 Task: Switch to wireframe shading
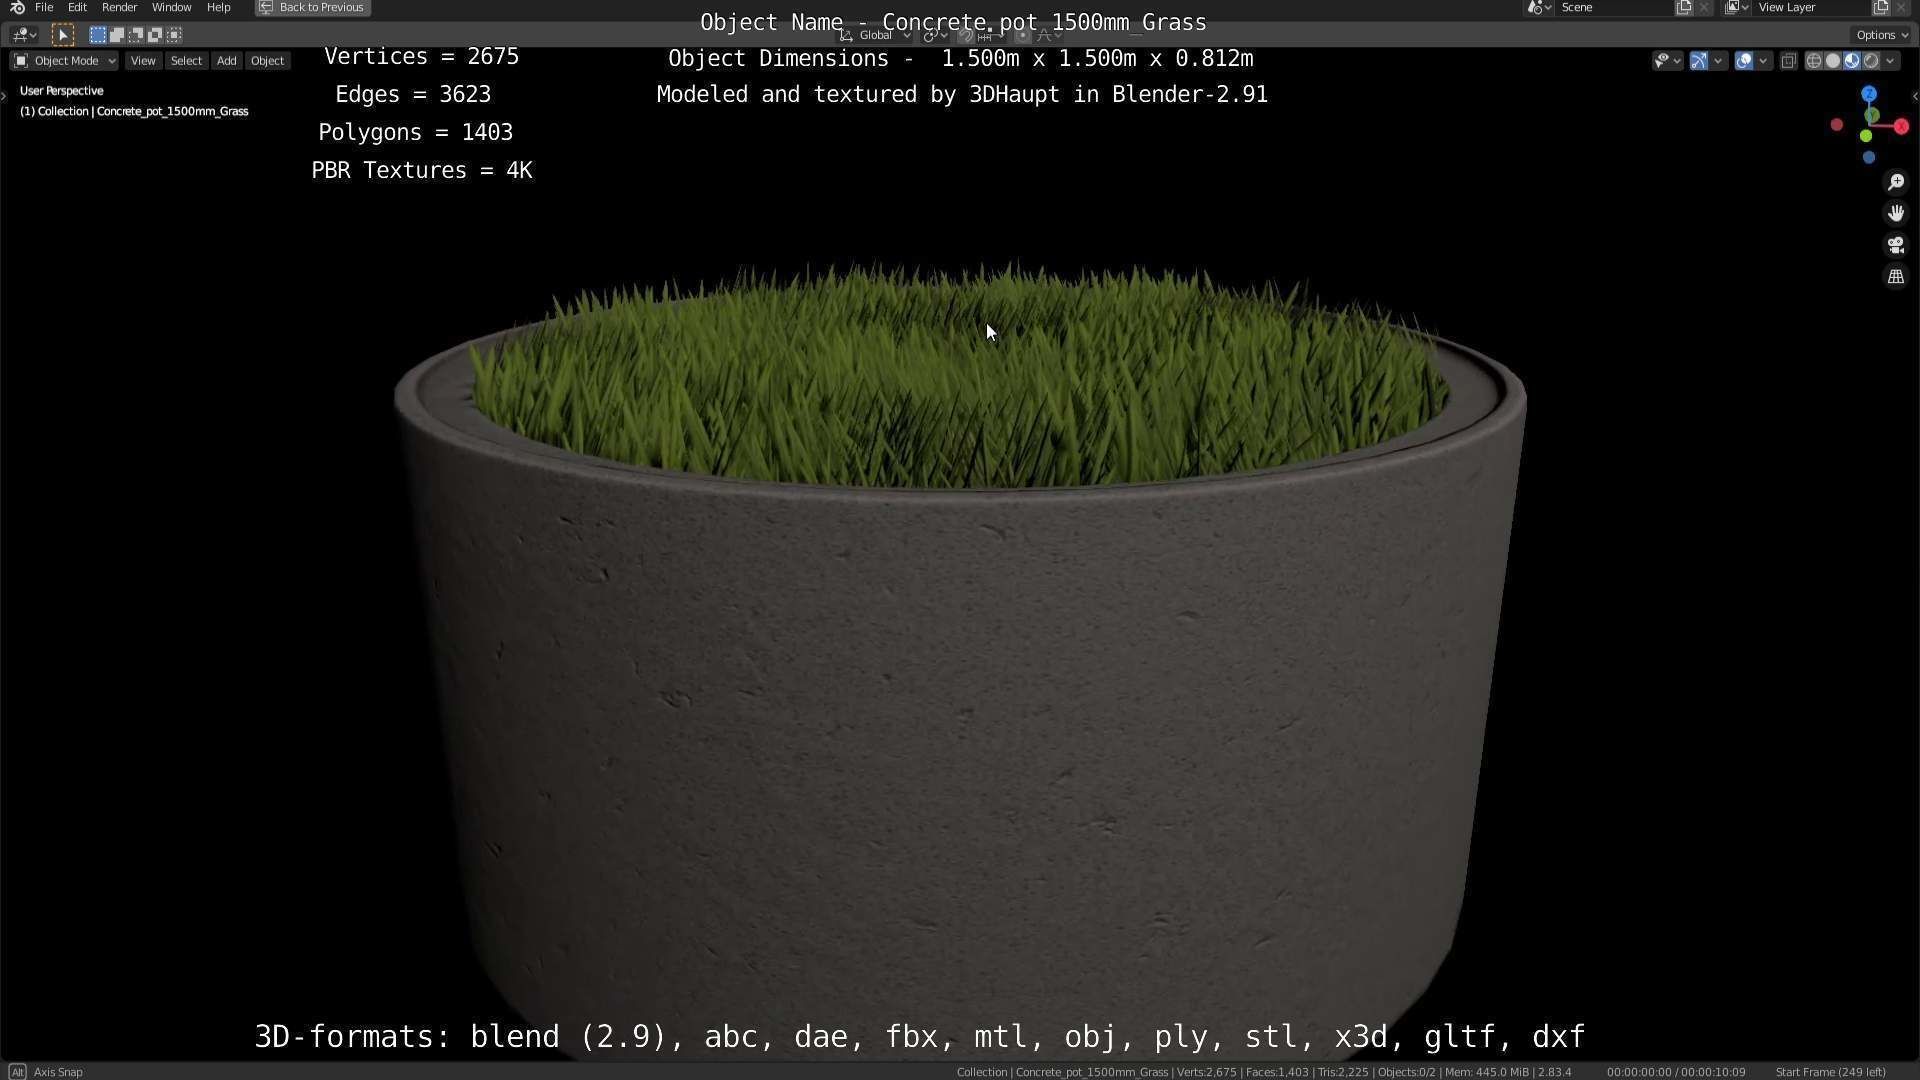coord(1814,61)
